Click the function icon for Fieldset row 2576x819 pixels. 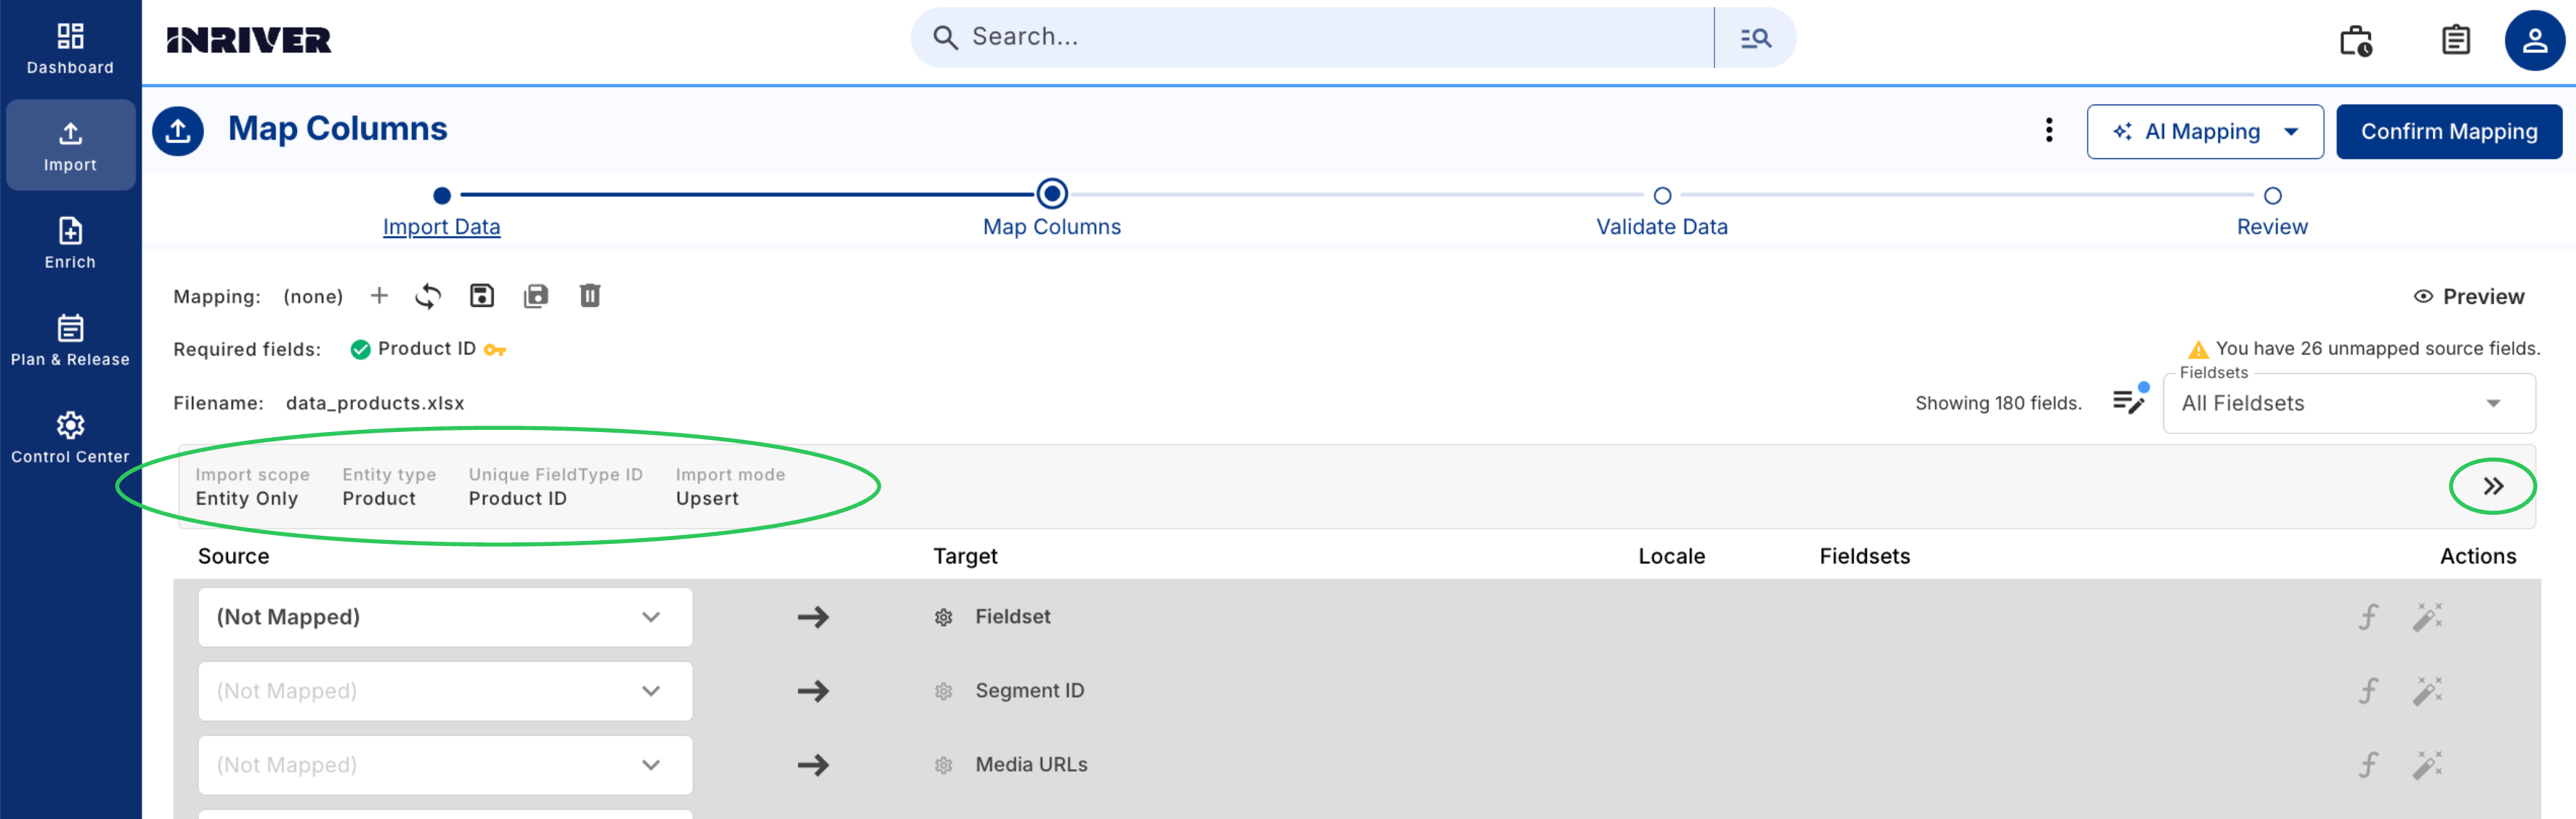tap(2368, 617)
